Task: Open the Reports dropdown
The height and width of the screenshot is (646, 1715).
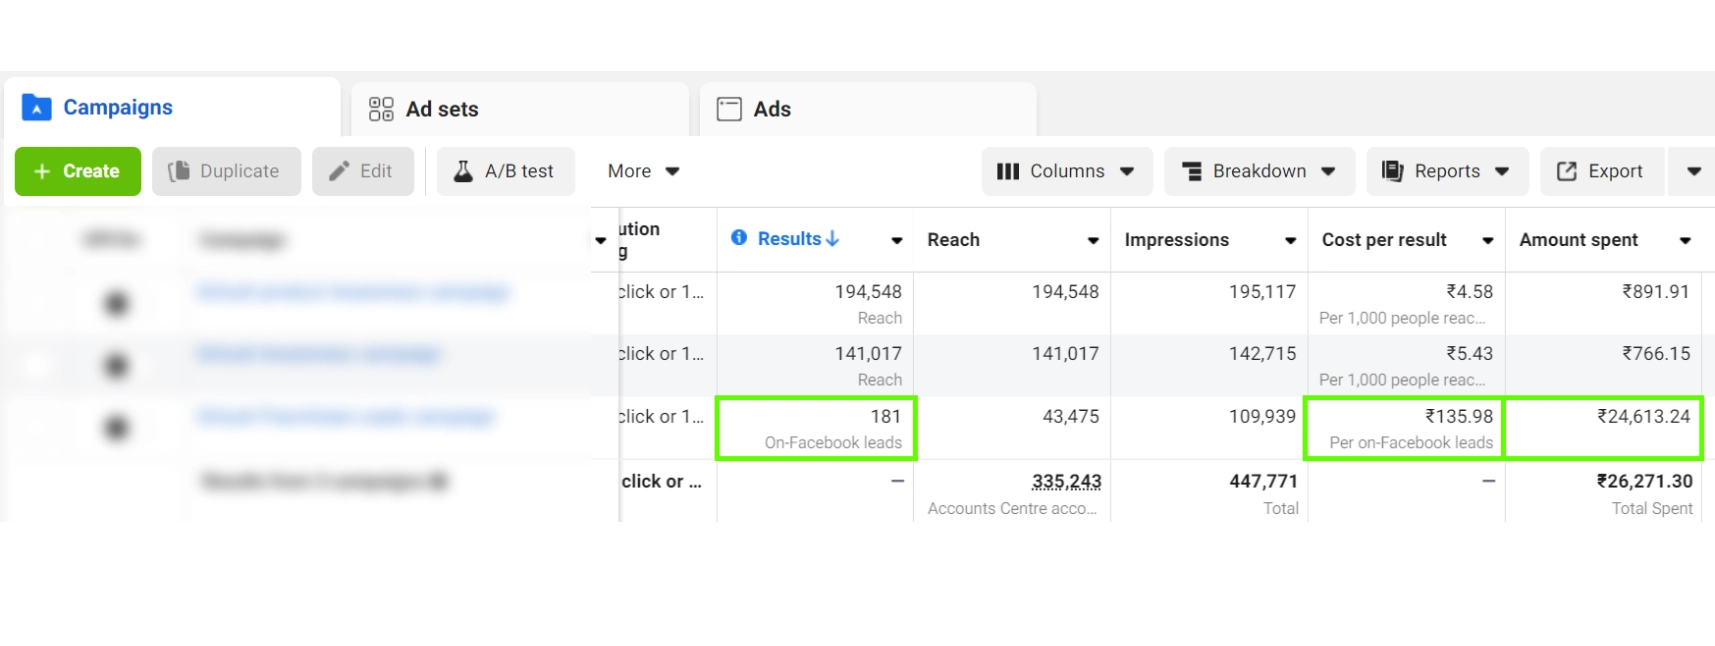Action: (x=1447, y=171)
